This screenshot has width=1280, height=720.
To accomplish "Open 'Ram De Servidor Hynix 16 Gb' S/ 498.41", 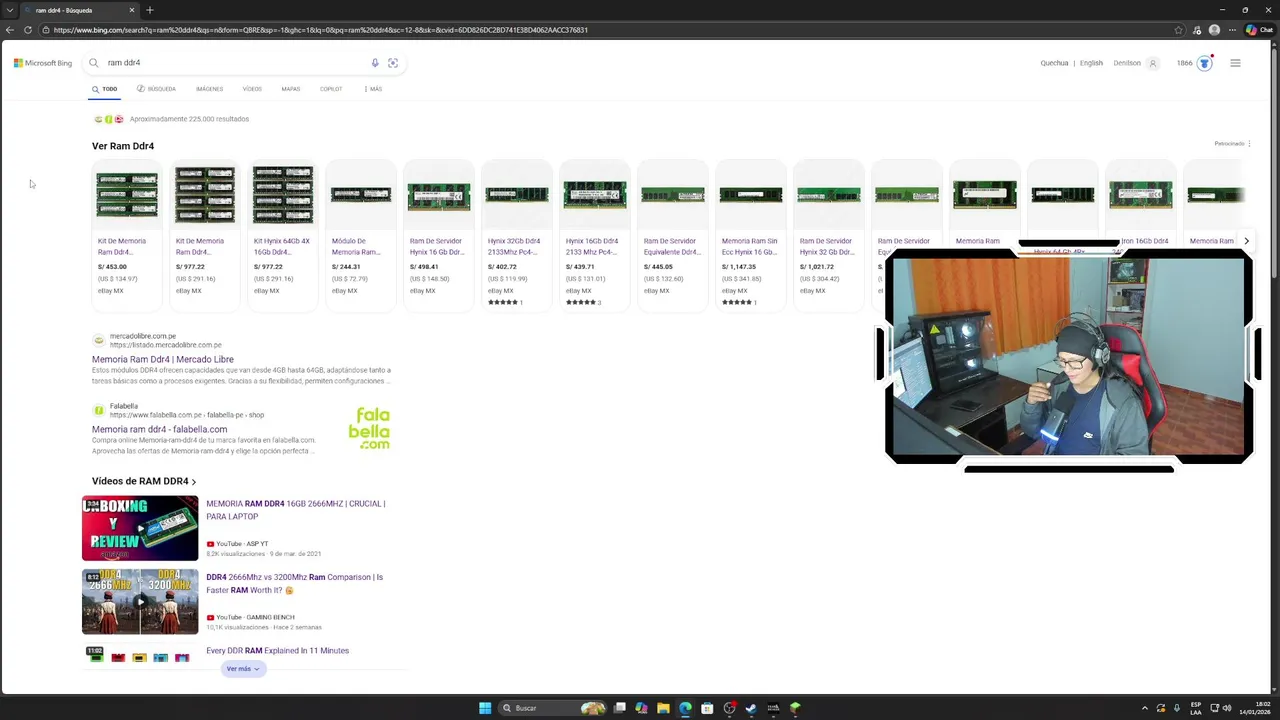I will click(x=439, y=235).
